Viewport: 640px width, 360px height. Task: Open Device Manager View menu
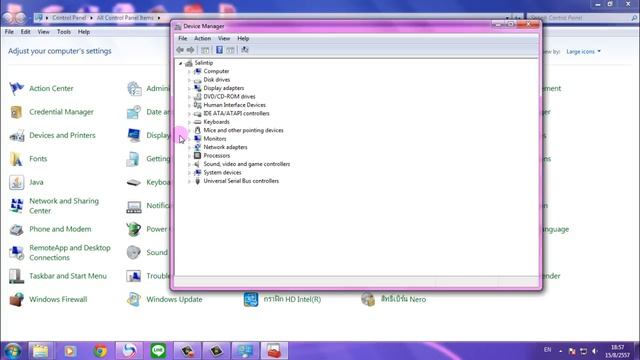(x=224, y=38)
